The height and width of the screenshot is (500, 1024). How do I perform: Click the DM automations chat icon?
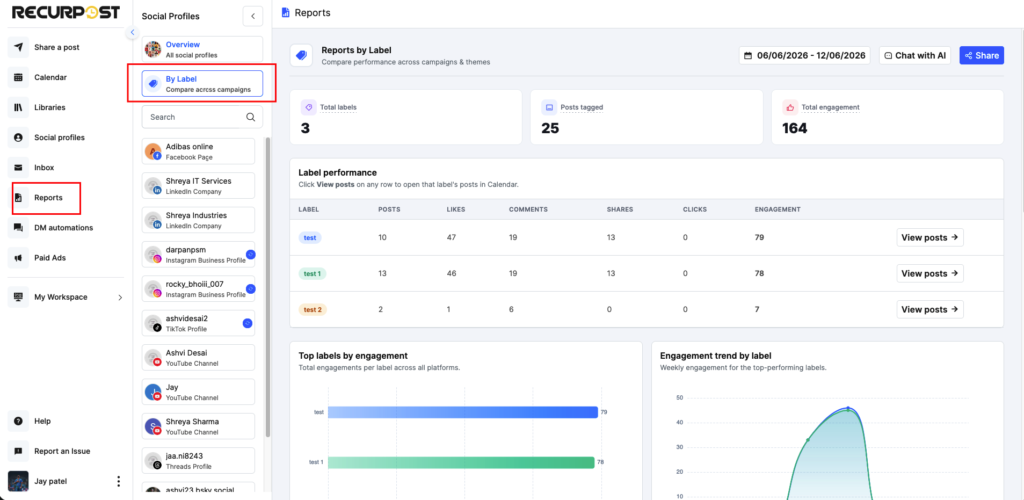click(19, 228)
